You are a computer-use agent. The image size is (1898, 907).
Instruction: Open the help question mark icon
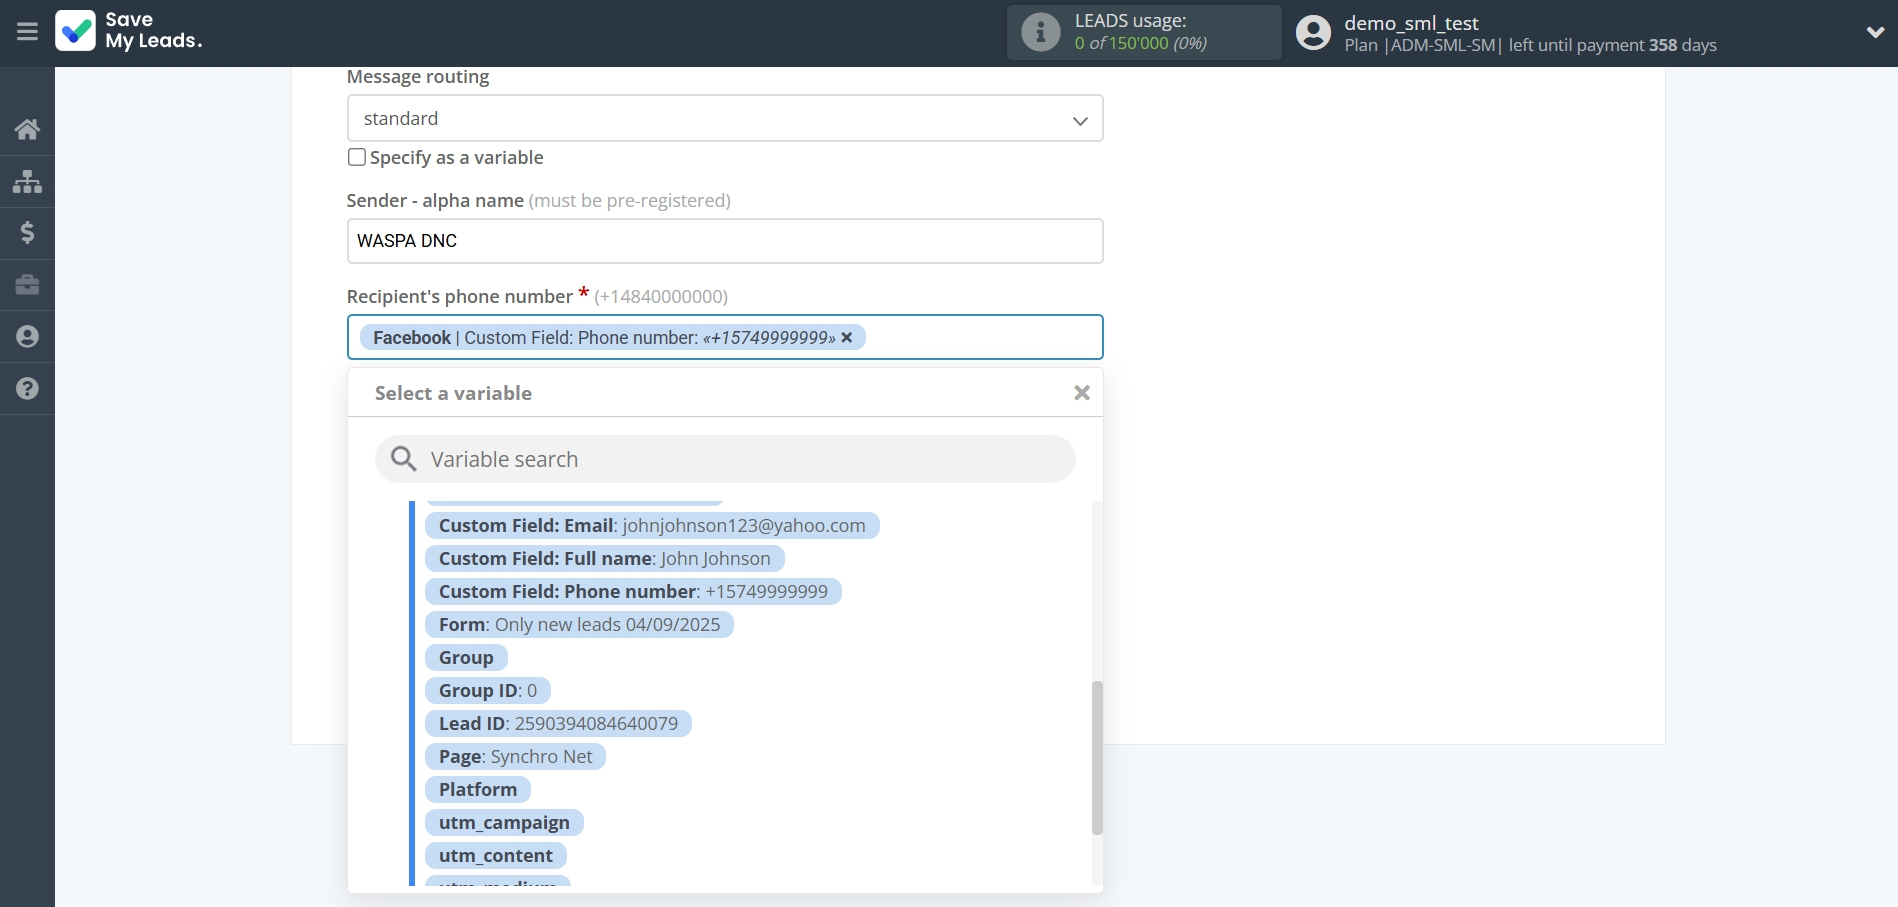[x=27, y=389]
